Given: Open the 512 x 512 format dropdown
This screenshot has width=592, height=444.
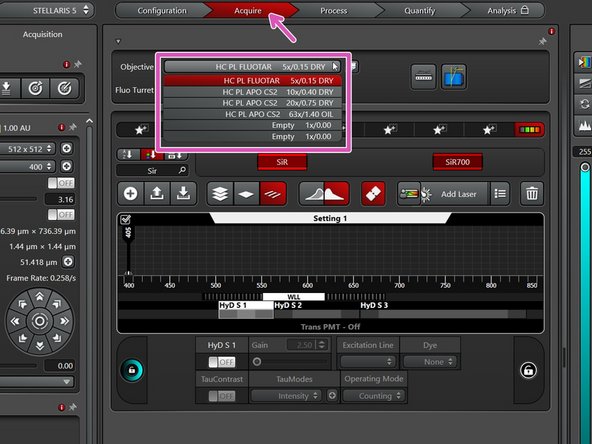Looking at the screenshot, I should pyautogui.click(x=27, y=149).
